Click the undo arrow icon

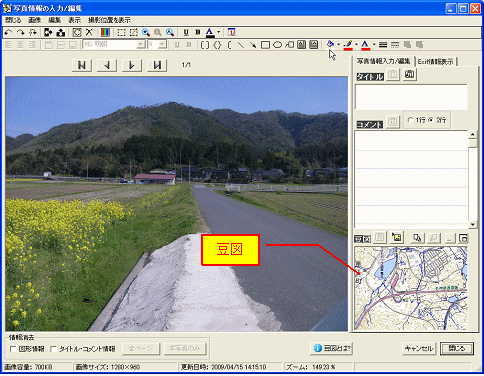[9, 32]
